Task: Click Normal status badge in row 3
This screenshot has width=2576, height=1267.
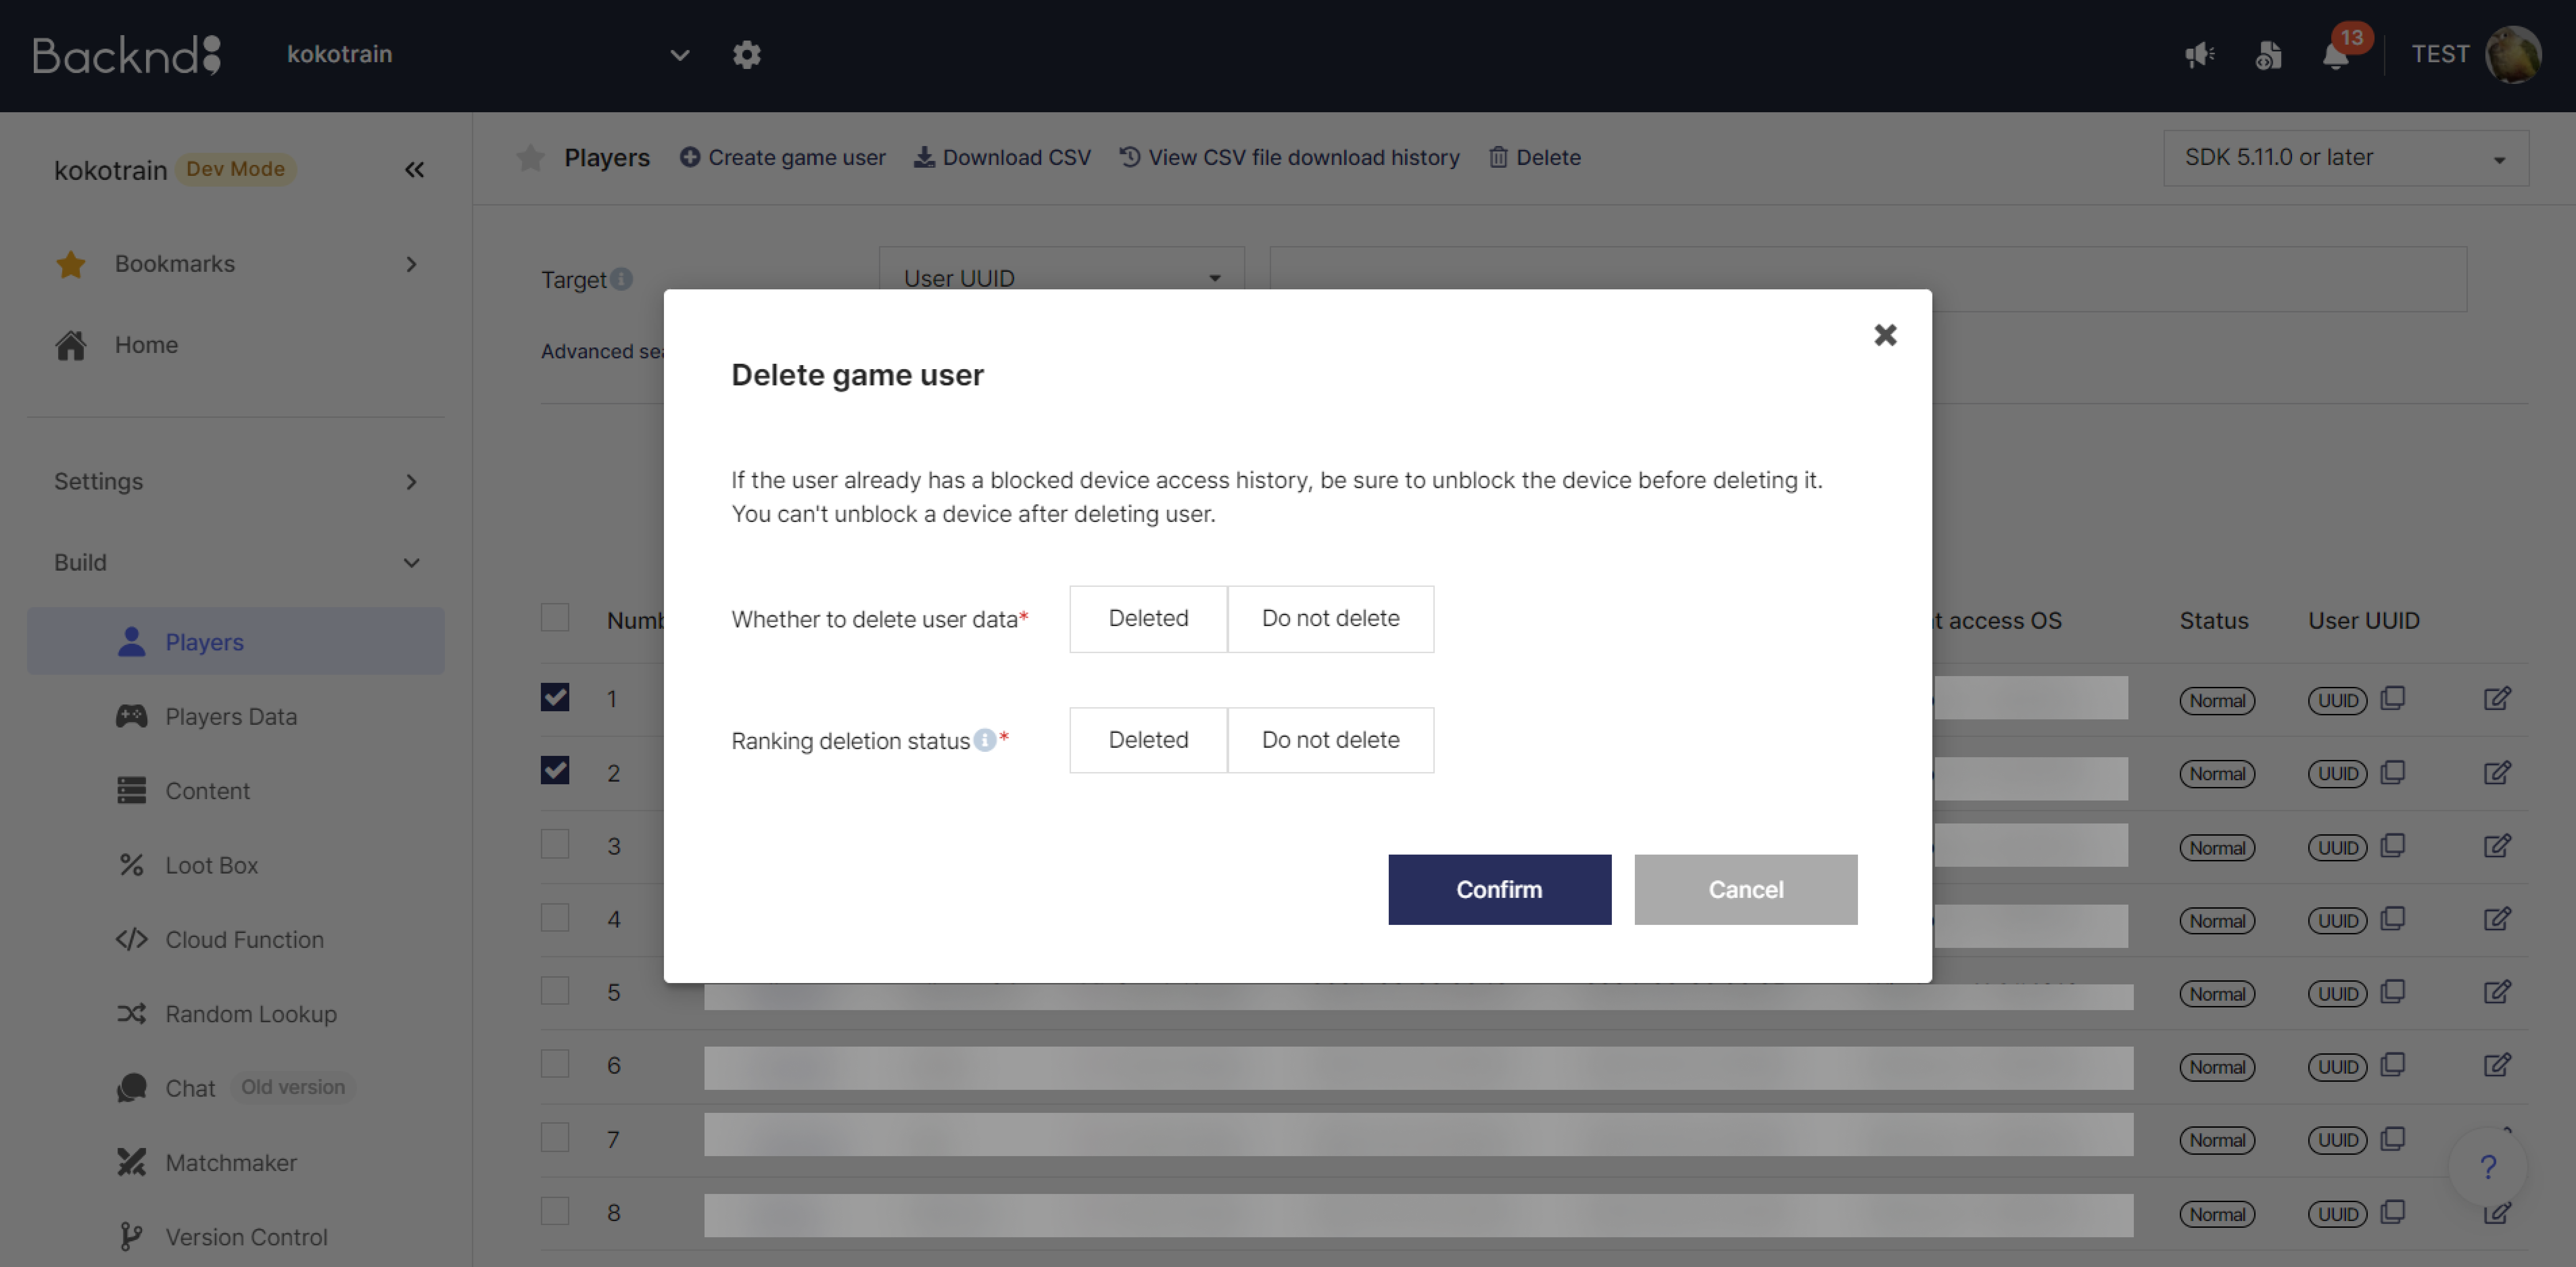Action: pyautogui.click(x=2217, y=848)
